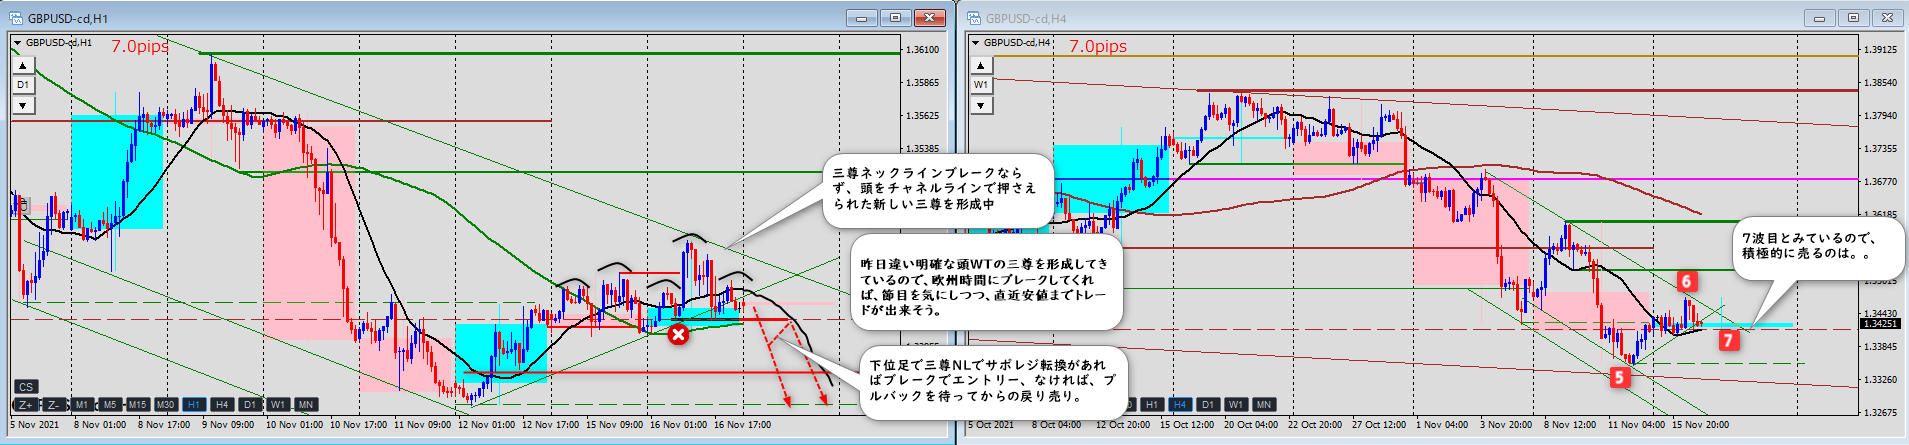Switch the H4 chart to the D1 timeframe

[x=1208, y=405]
